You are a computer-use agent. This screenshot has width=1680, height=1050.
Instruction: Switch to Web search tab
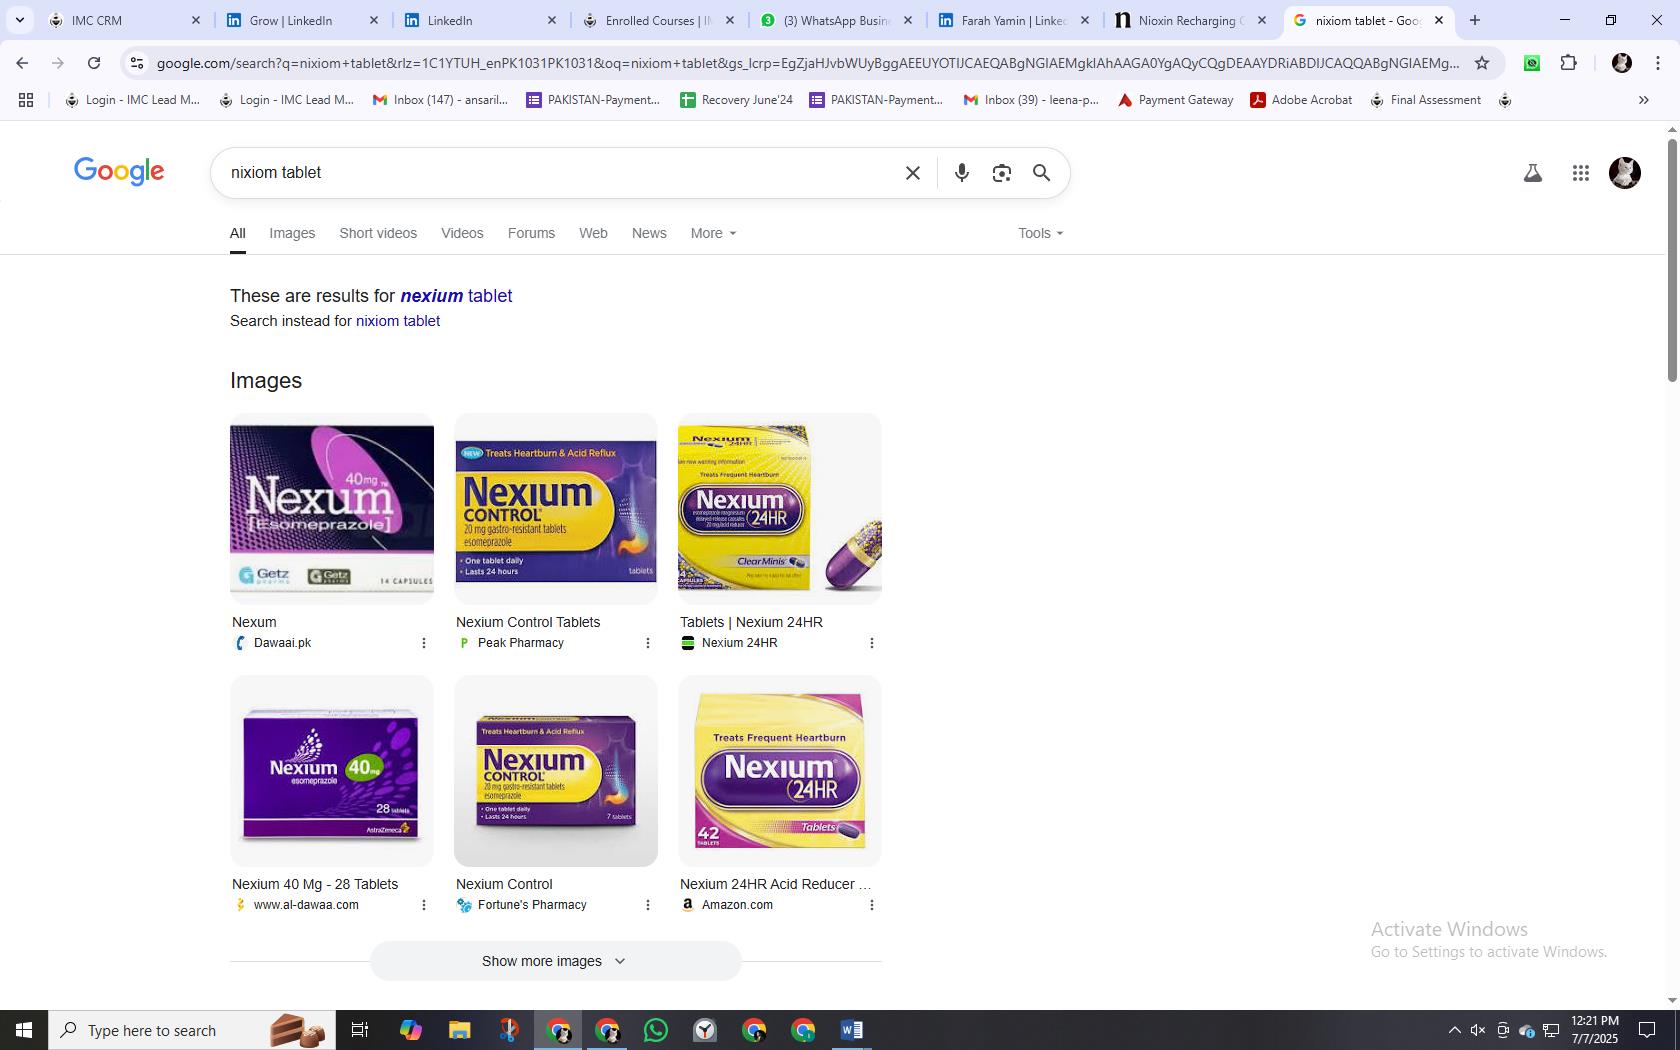(x=593, y=233)
